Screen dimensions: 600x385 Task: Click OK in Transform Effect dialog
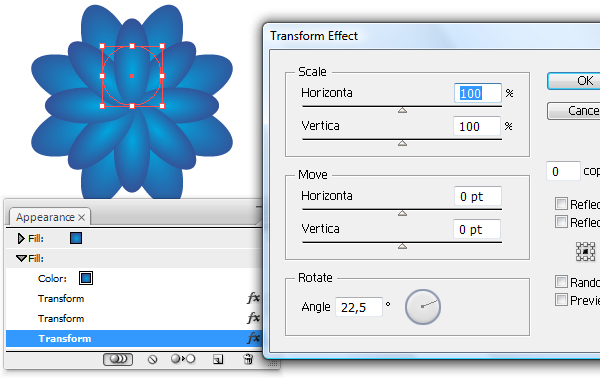point(574,81)
